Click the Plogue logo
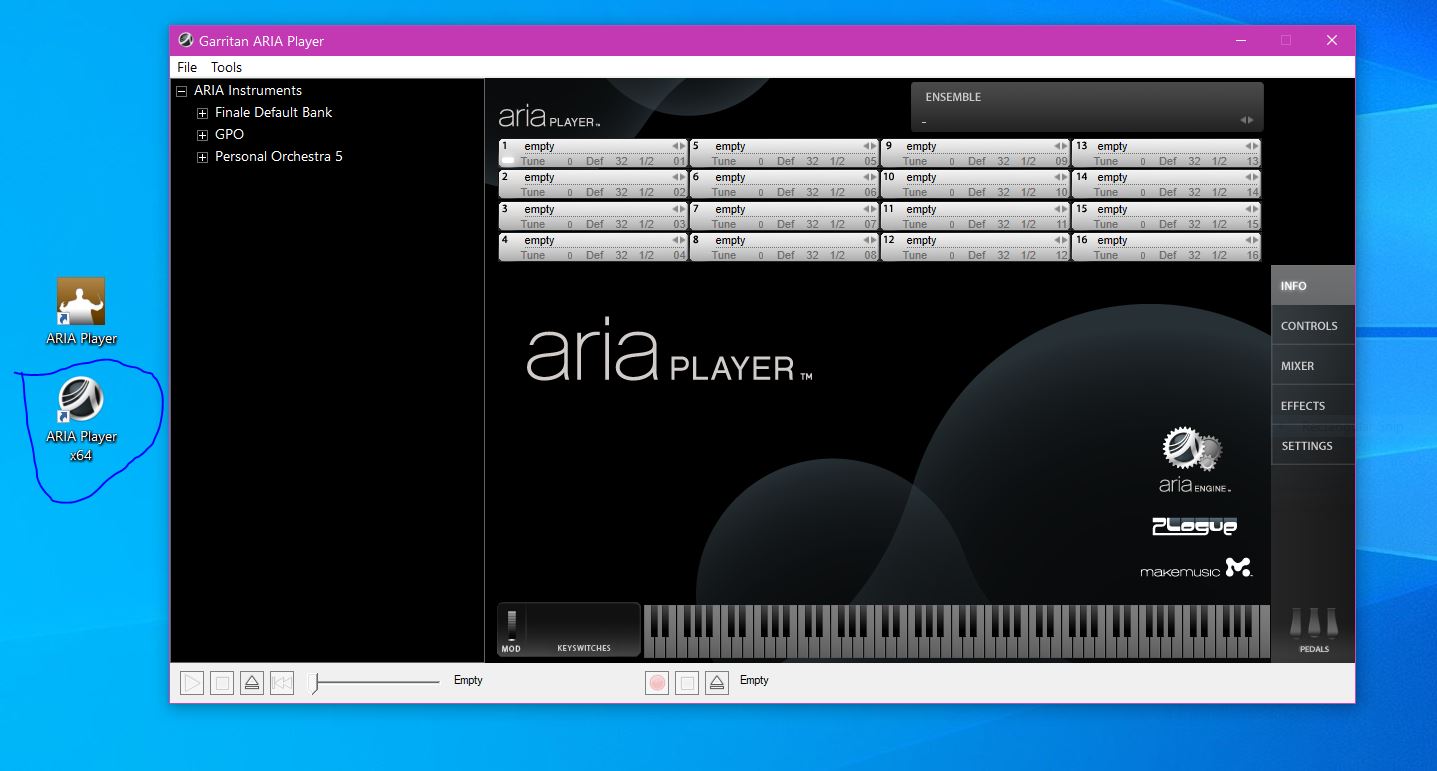 1194,526
